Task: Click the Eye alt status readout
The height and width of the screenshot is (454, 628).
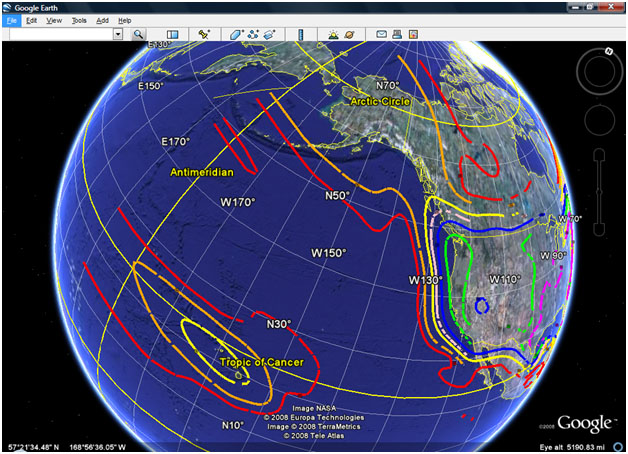Action: pos(572,447)
